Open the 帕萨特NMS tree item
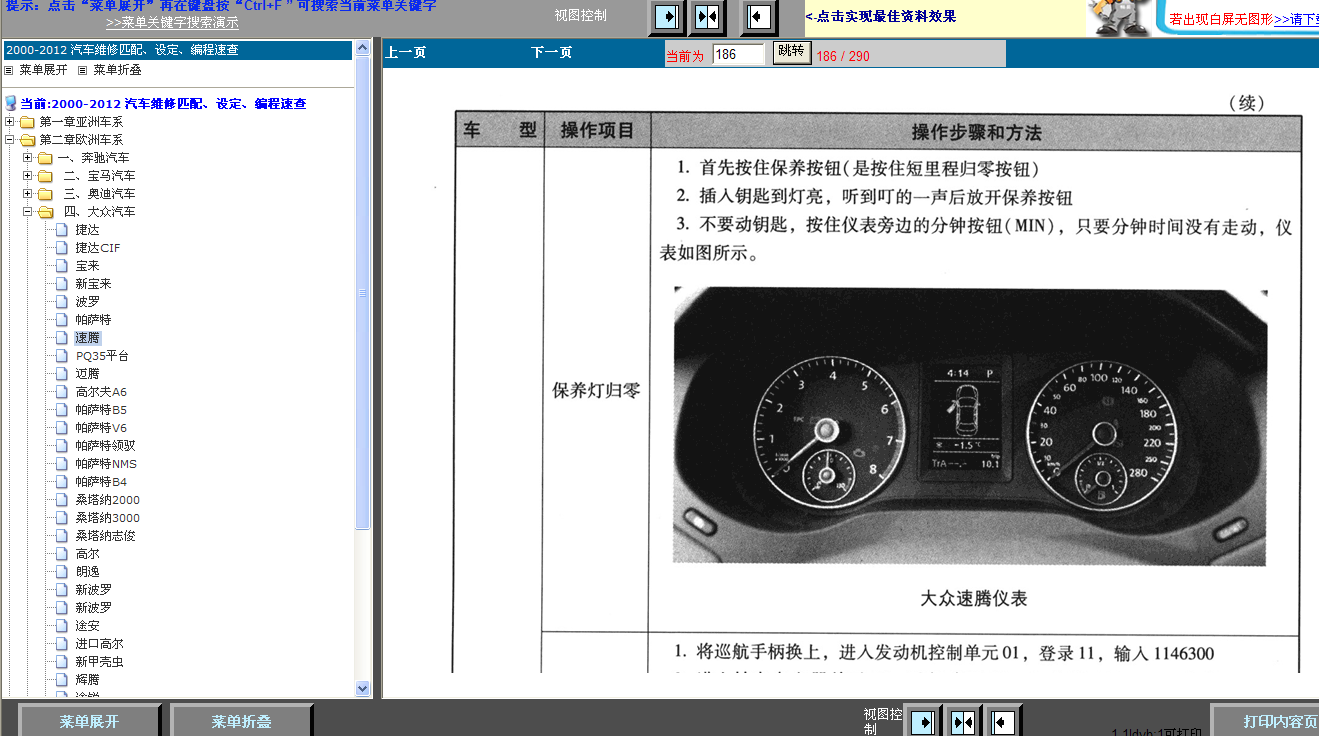The image size is (1319, 736). point(106,464)
